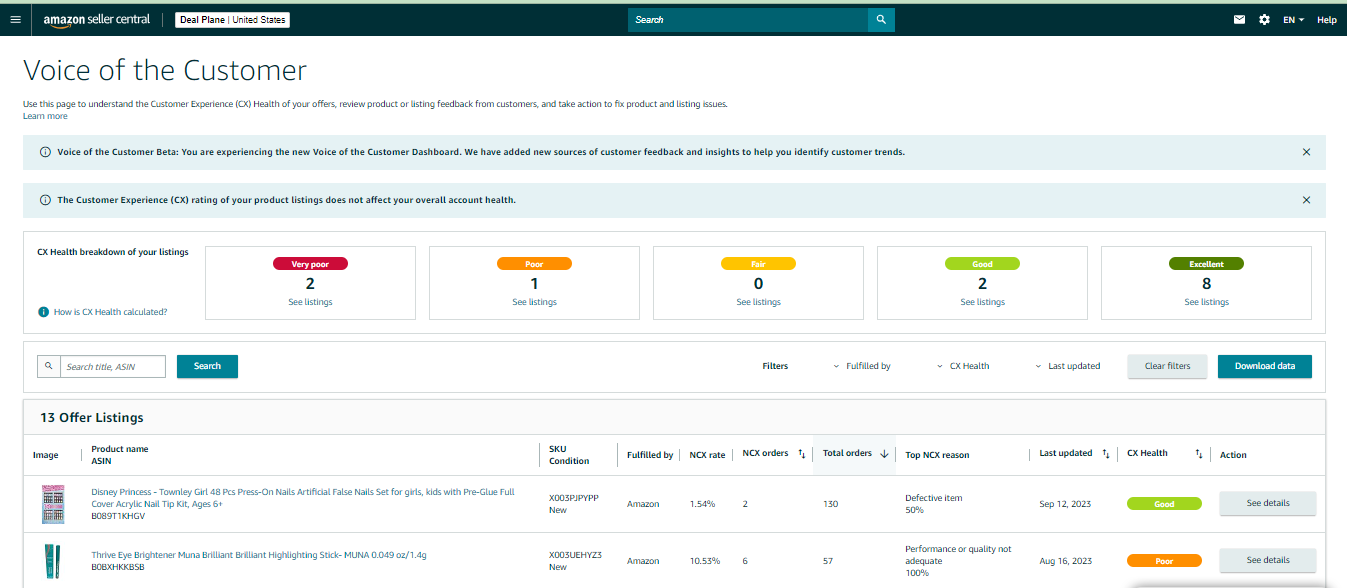Sort by Last updated column arrows
The image size is (1347, 588).
pos(1105,454)
